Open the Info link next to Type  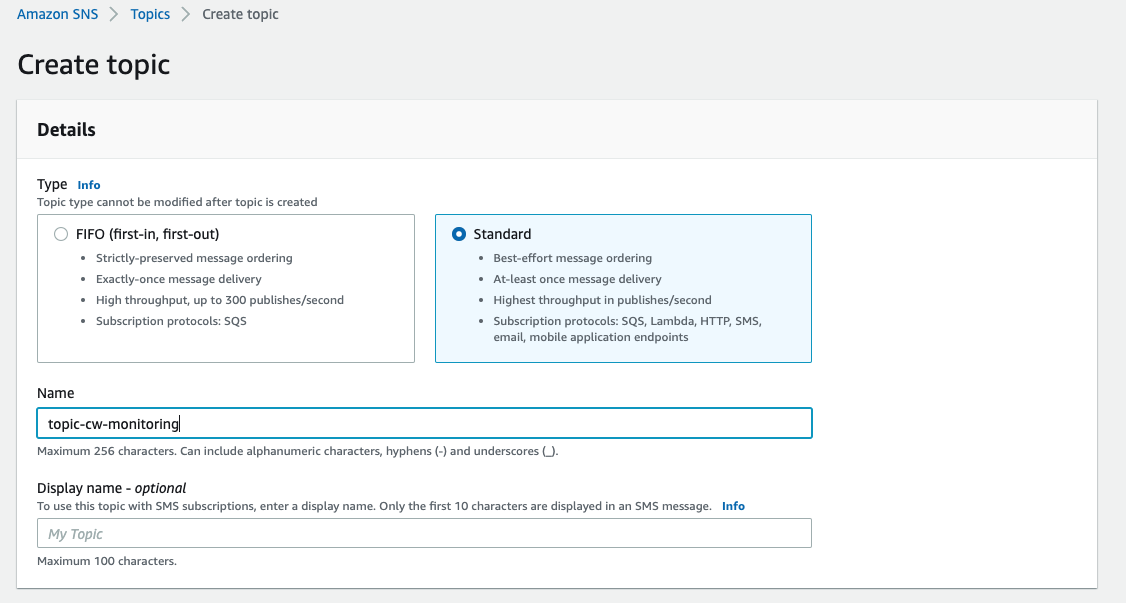[x=89, y=185]
